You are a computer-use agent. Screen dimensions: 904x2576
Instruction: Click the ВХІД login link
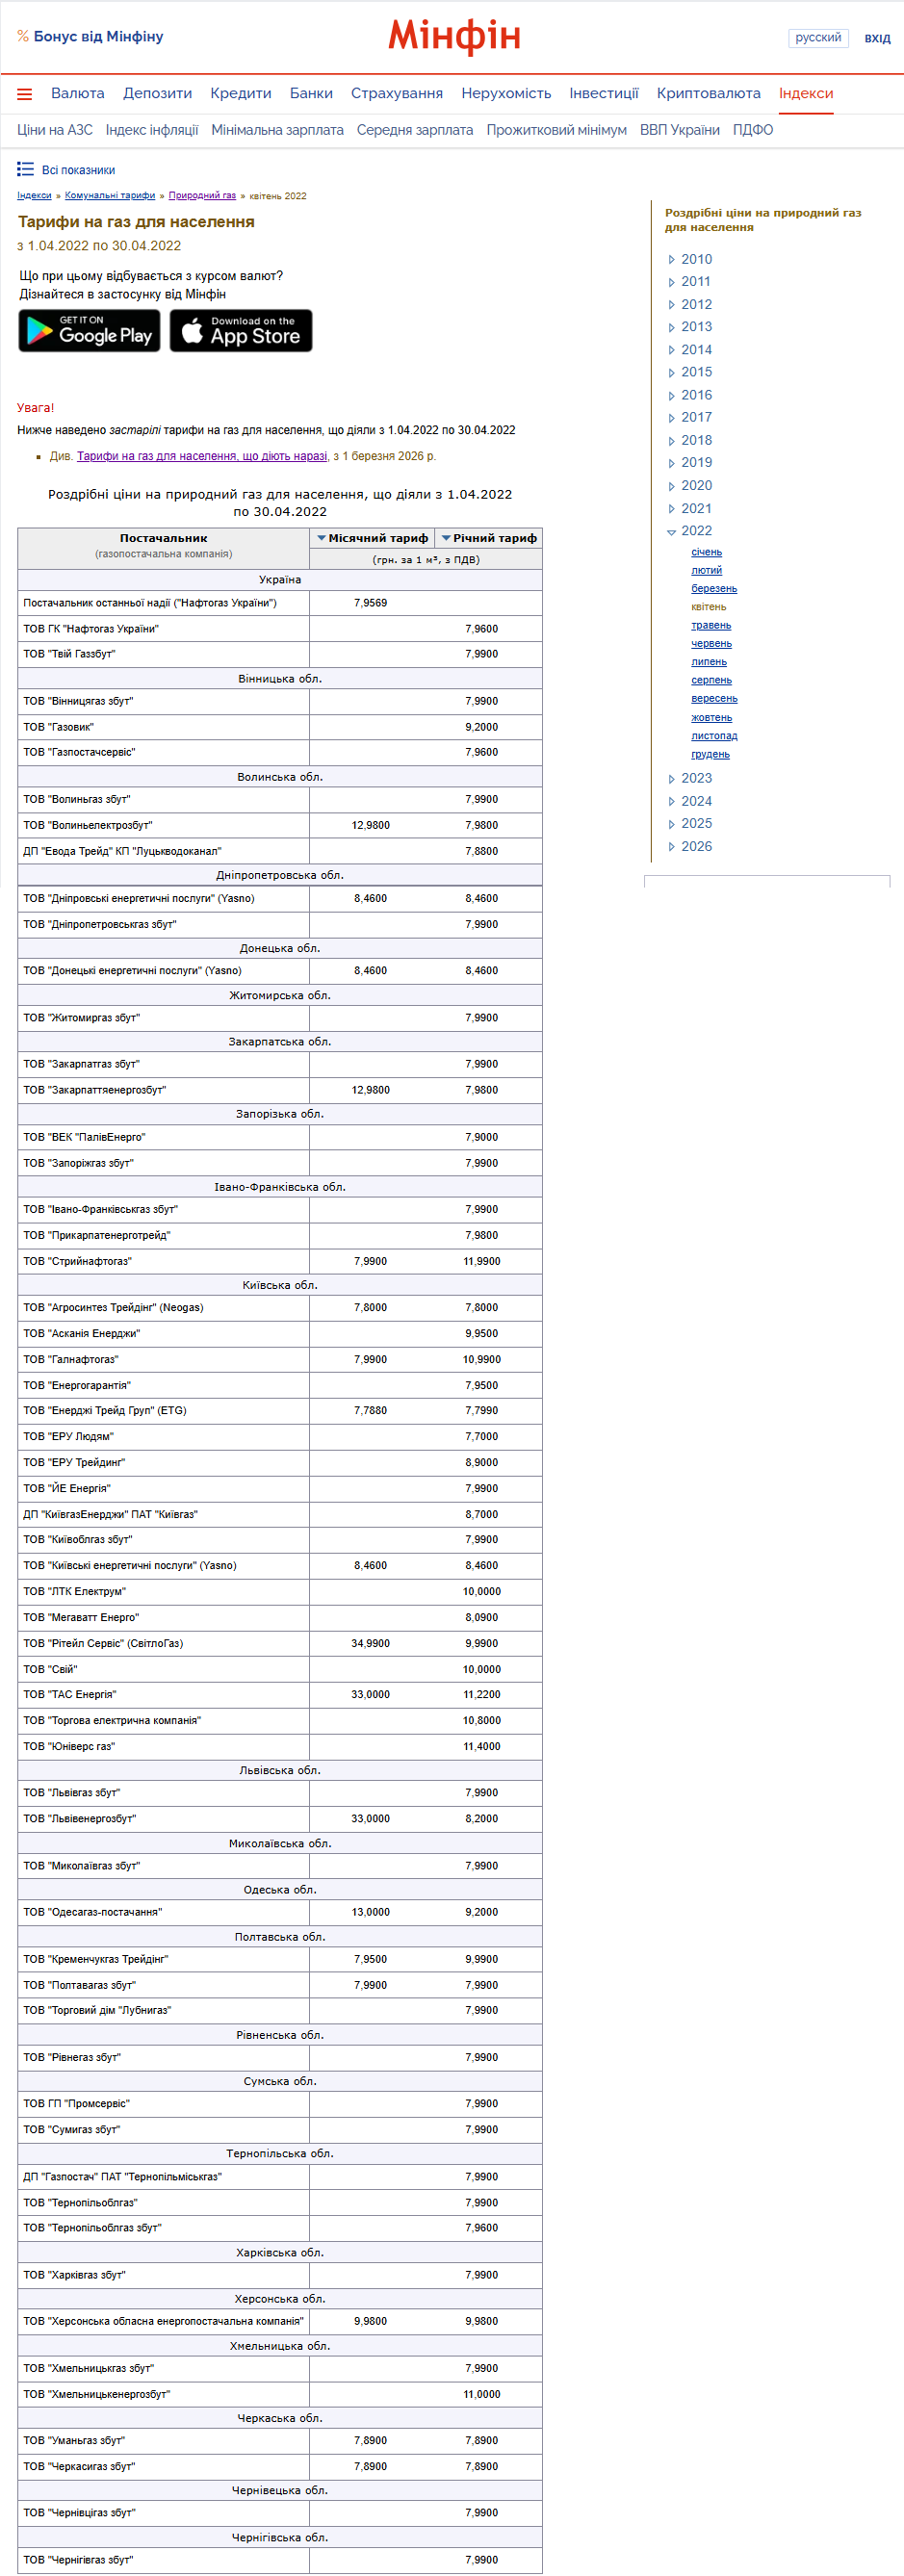tap(877, 38)
